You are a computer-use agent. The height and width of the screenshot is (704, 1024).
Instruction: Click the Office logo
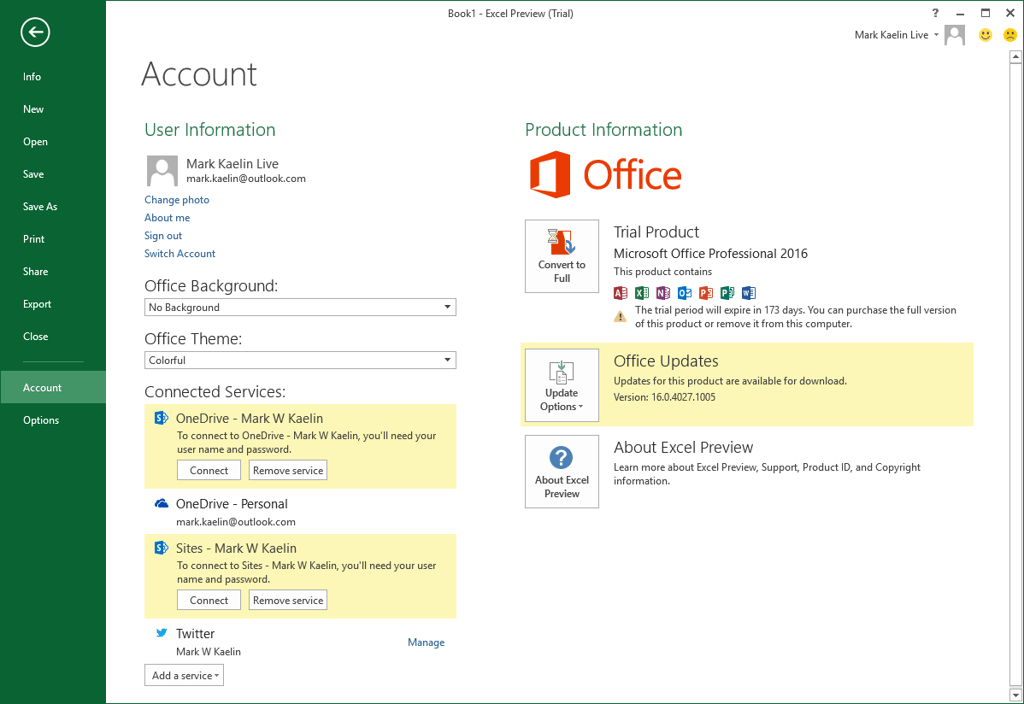click(x=605, y=175)
